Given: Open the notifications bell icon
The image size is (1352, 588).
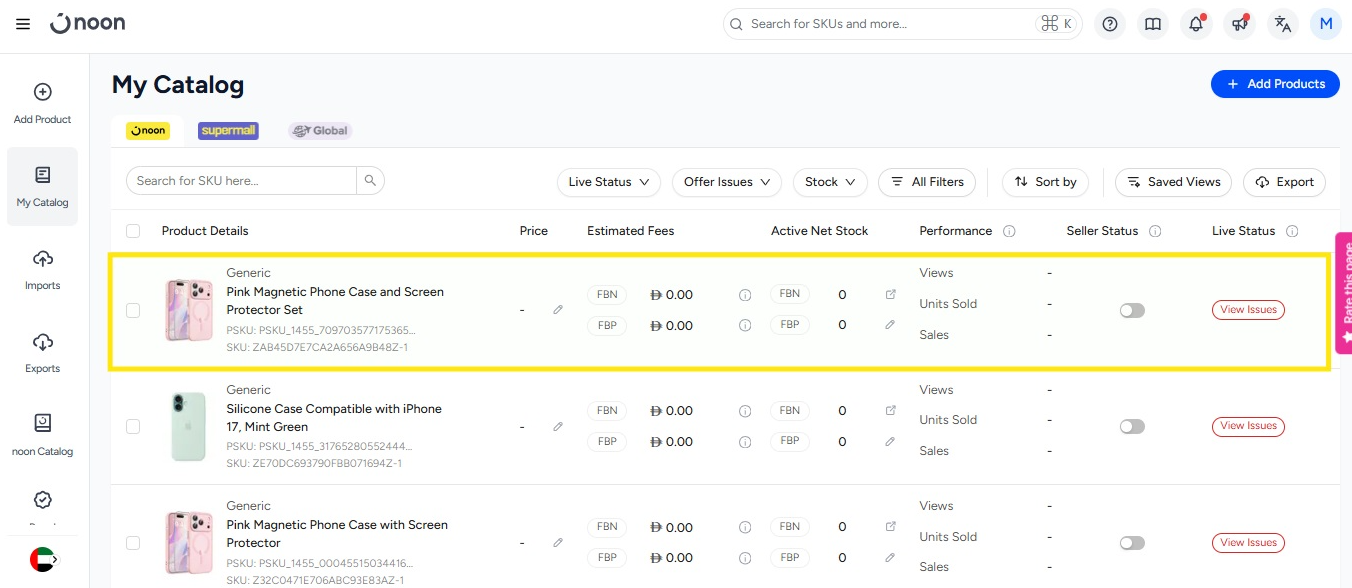Looking at the screenshot, I should click(1196, 24).
